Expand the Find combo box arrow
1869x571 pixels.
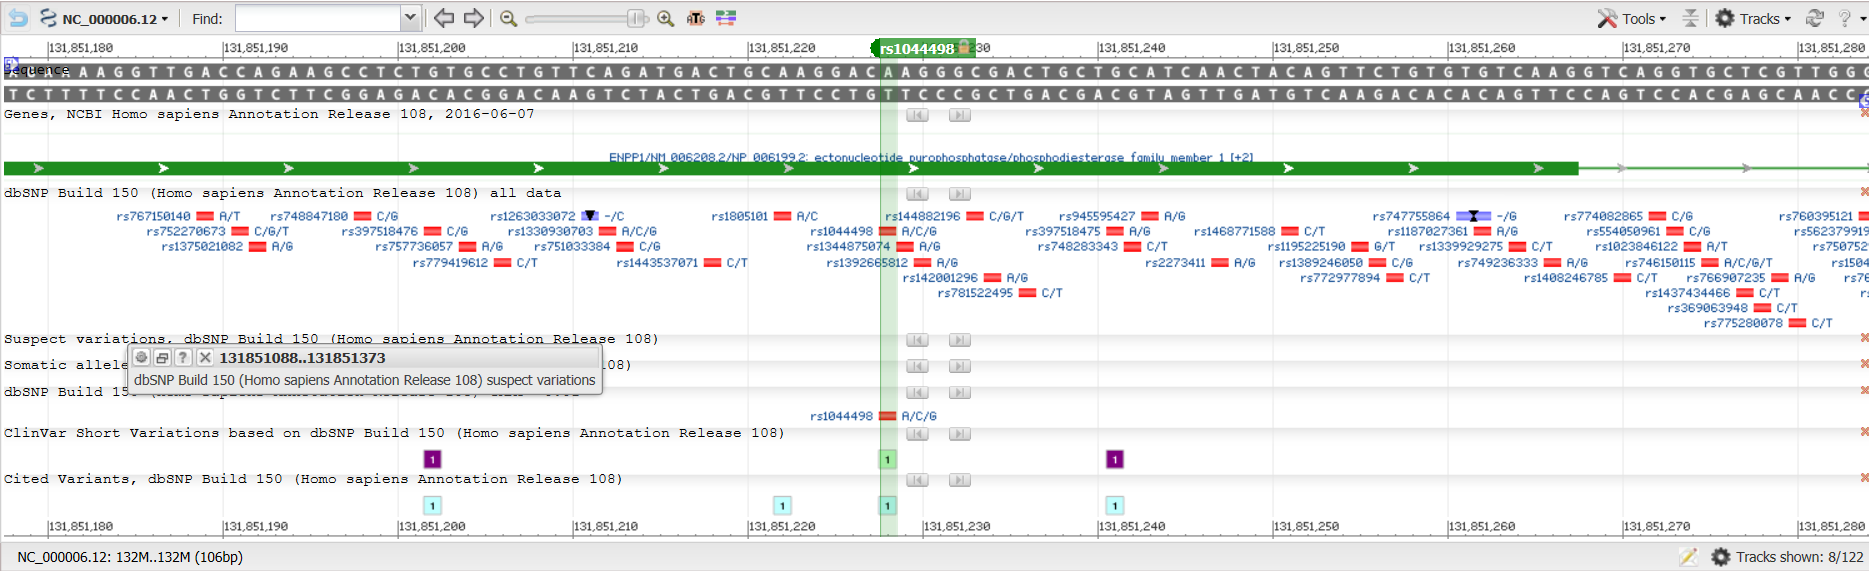410,18
